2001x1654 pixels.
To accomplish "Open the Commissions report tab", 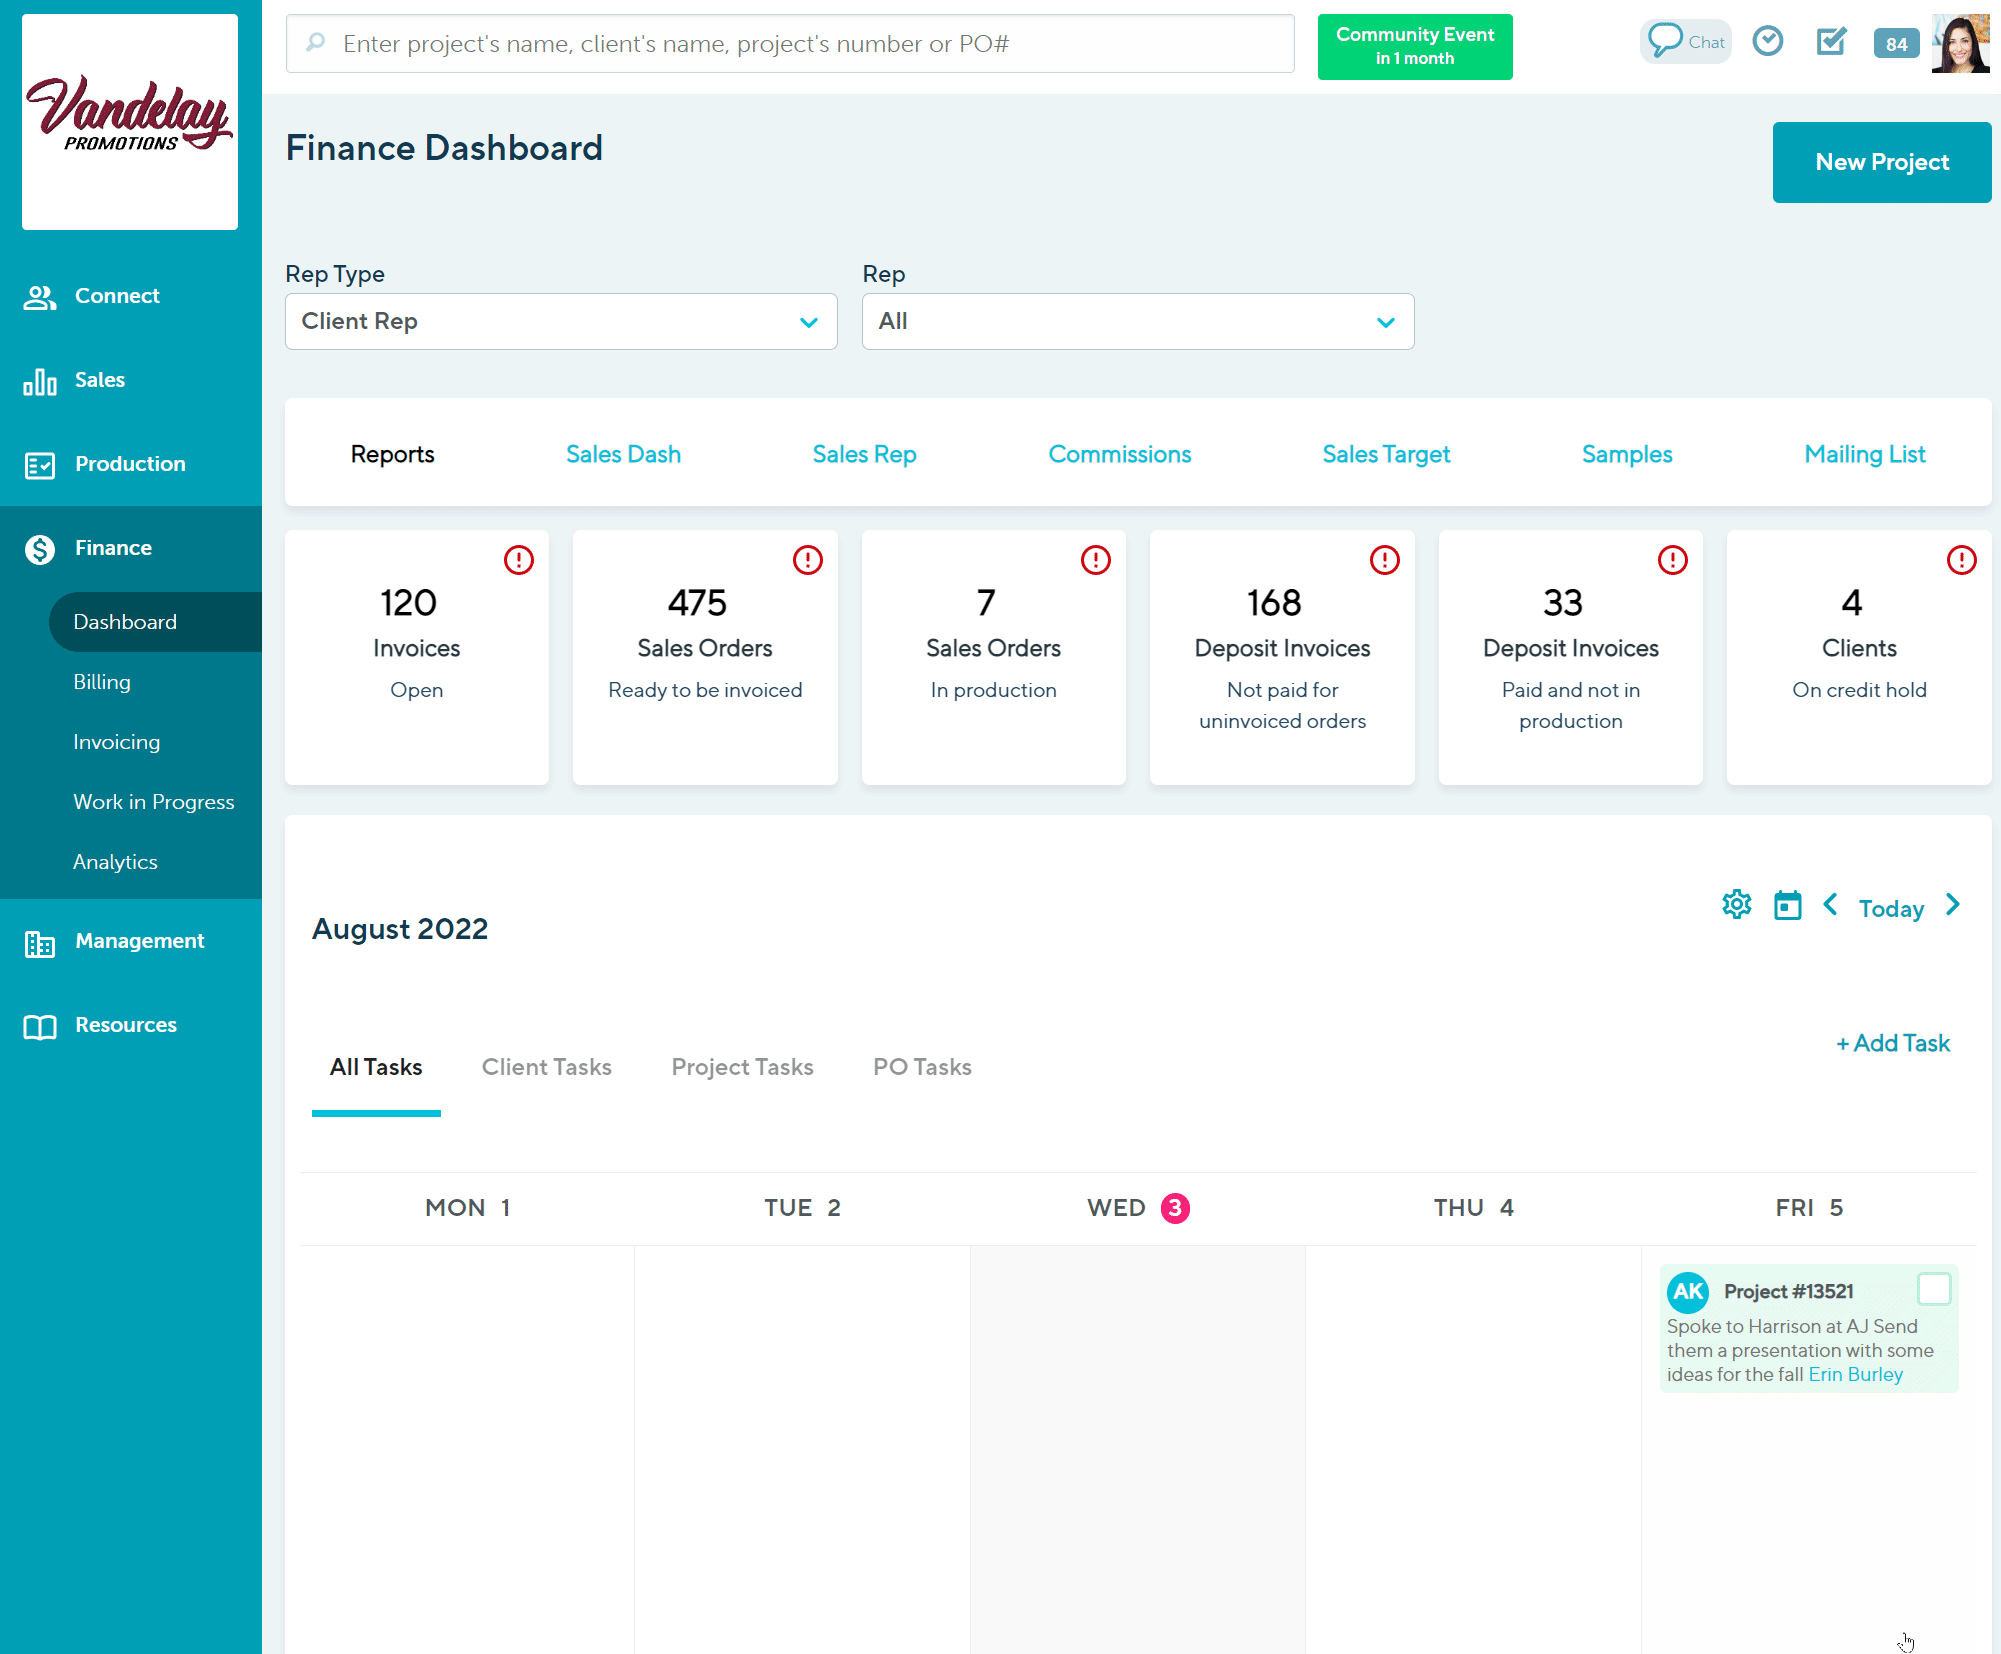I will (1119, 454).
